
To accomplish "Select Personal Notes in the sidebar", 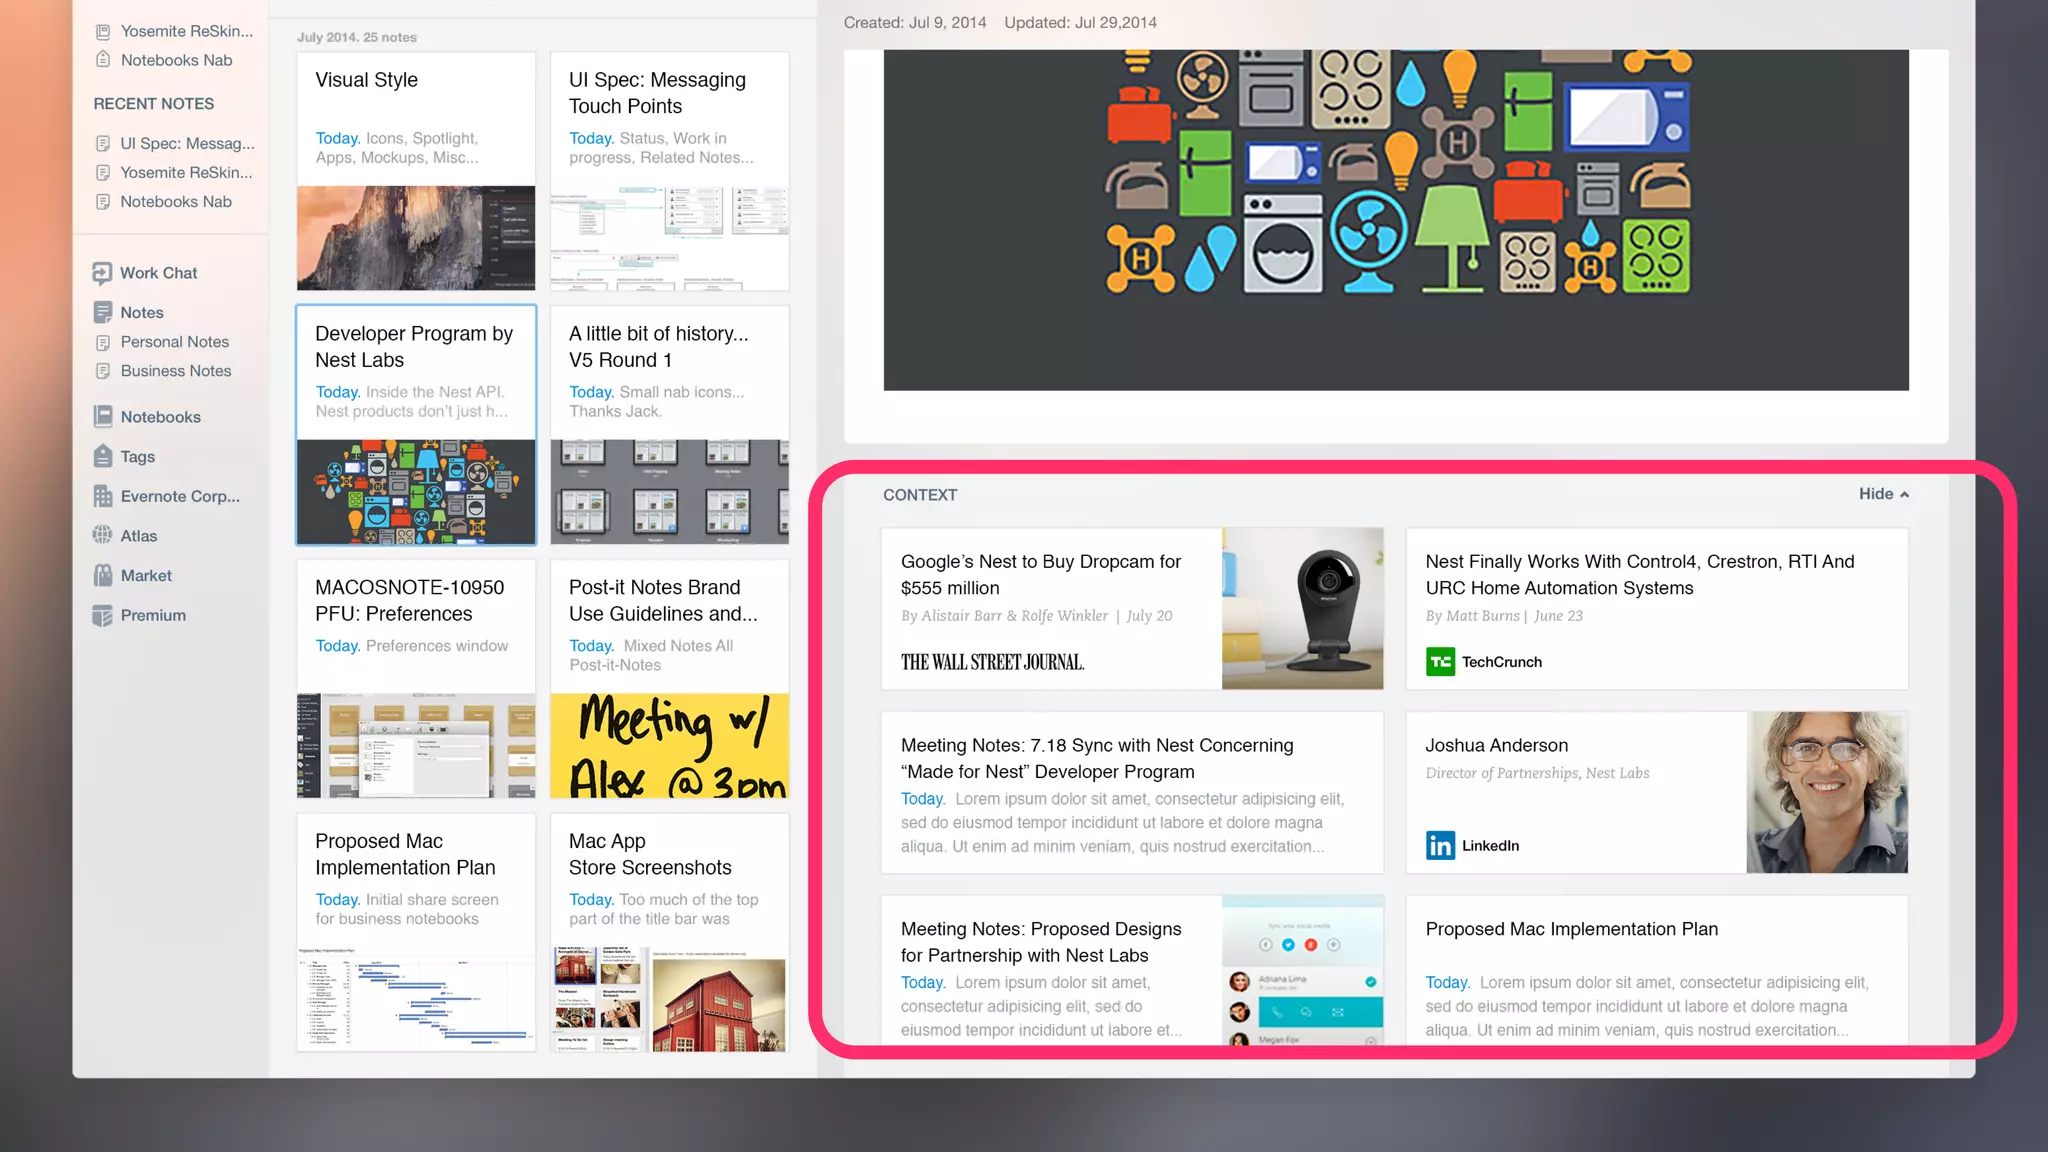I will (174, 342).
